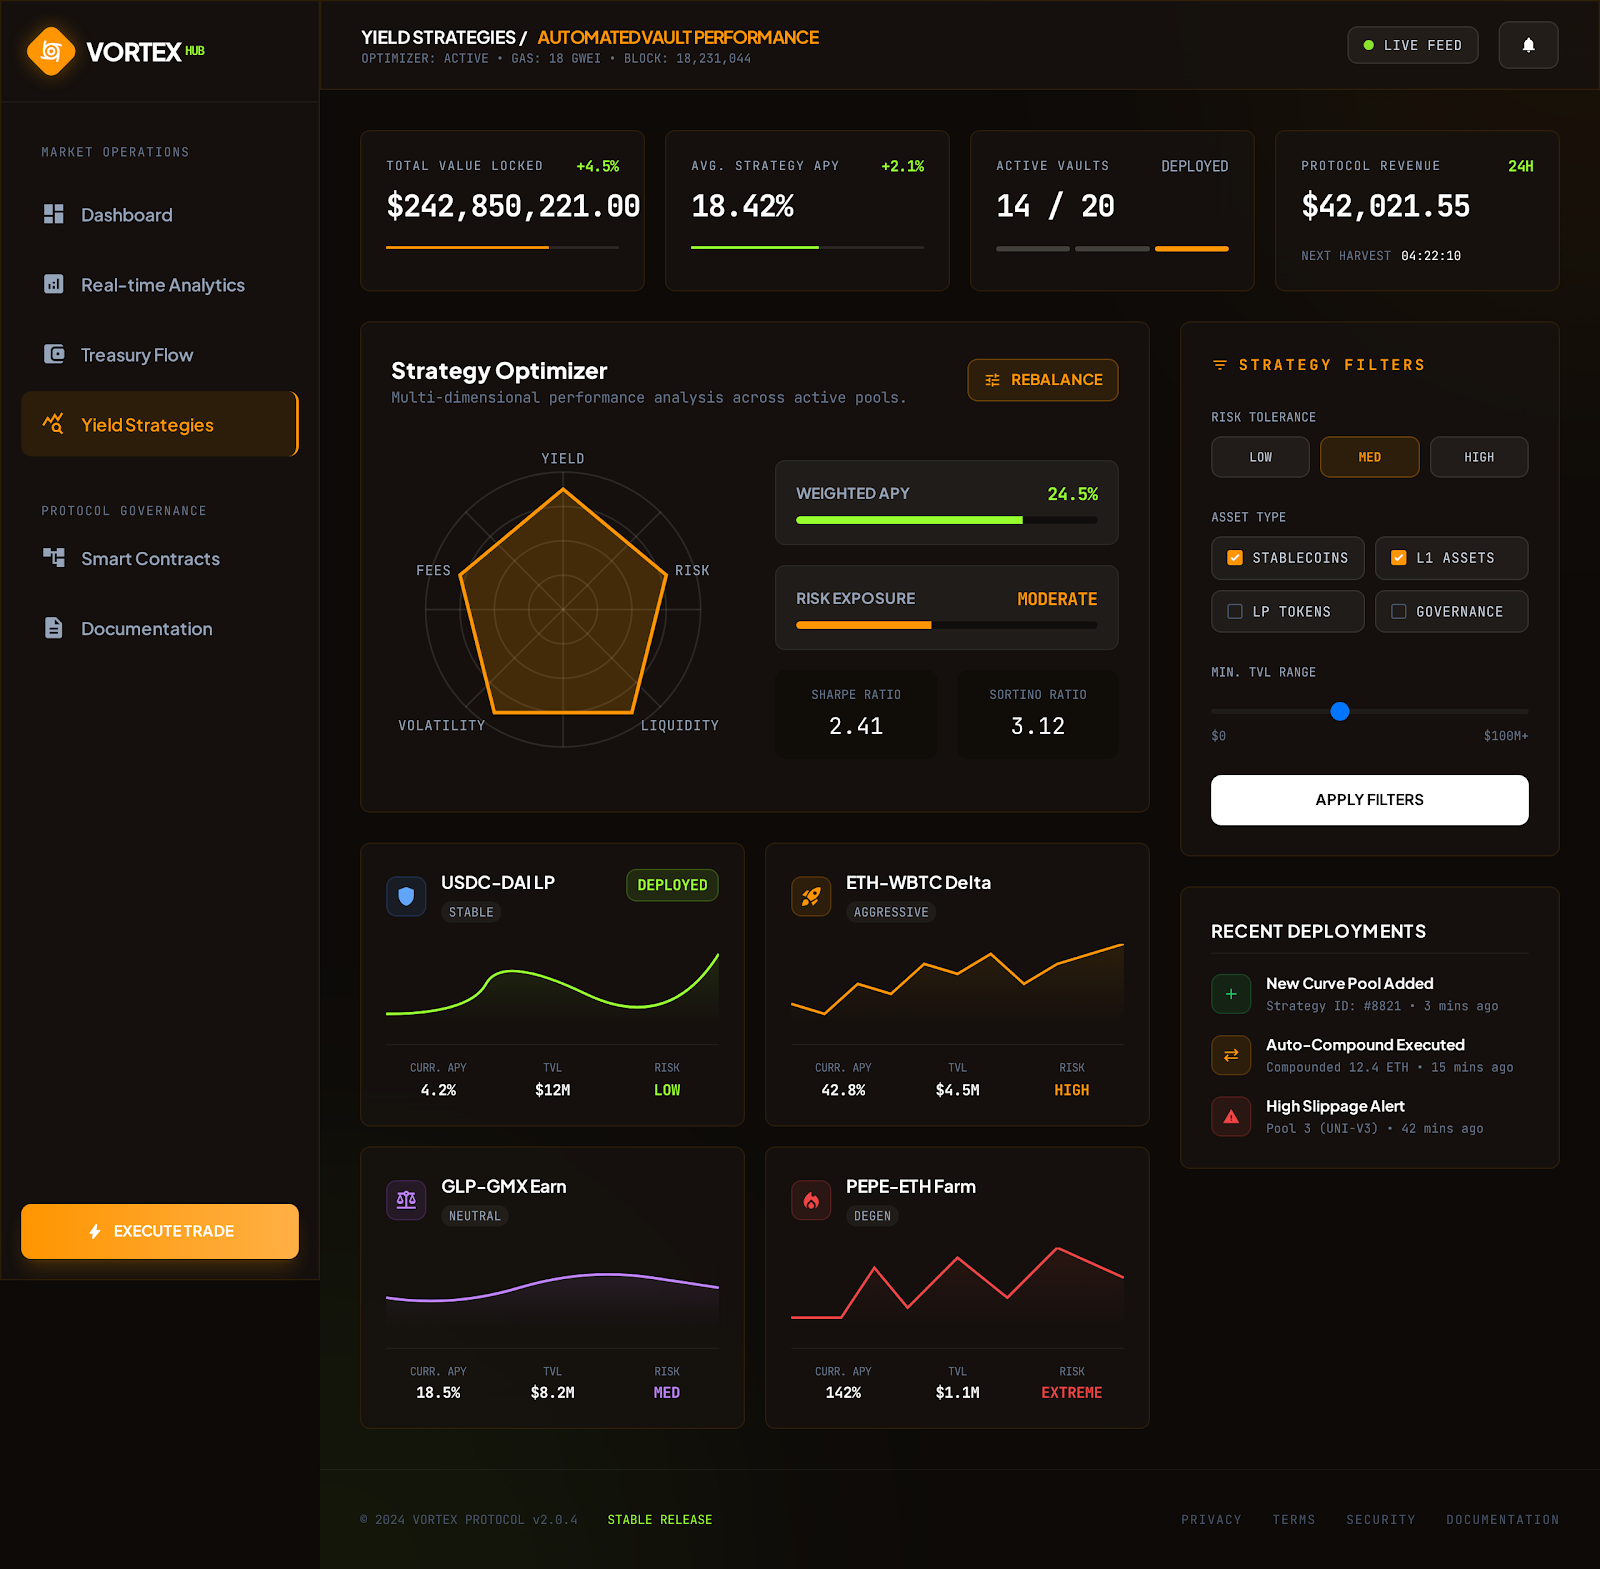Open Documentation via its page icon
Viewport: 1600px width, 1569px height.
(x=53, y=628)
